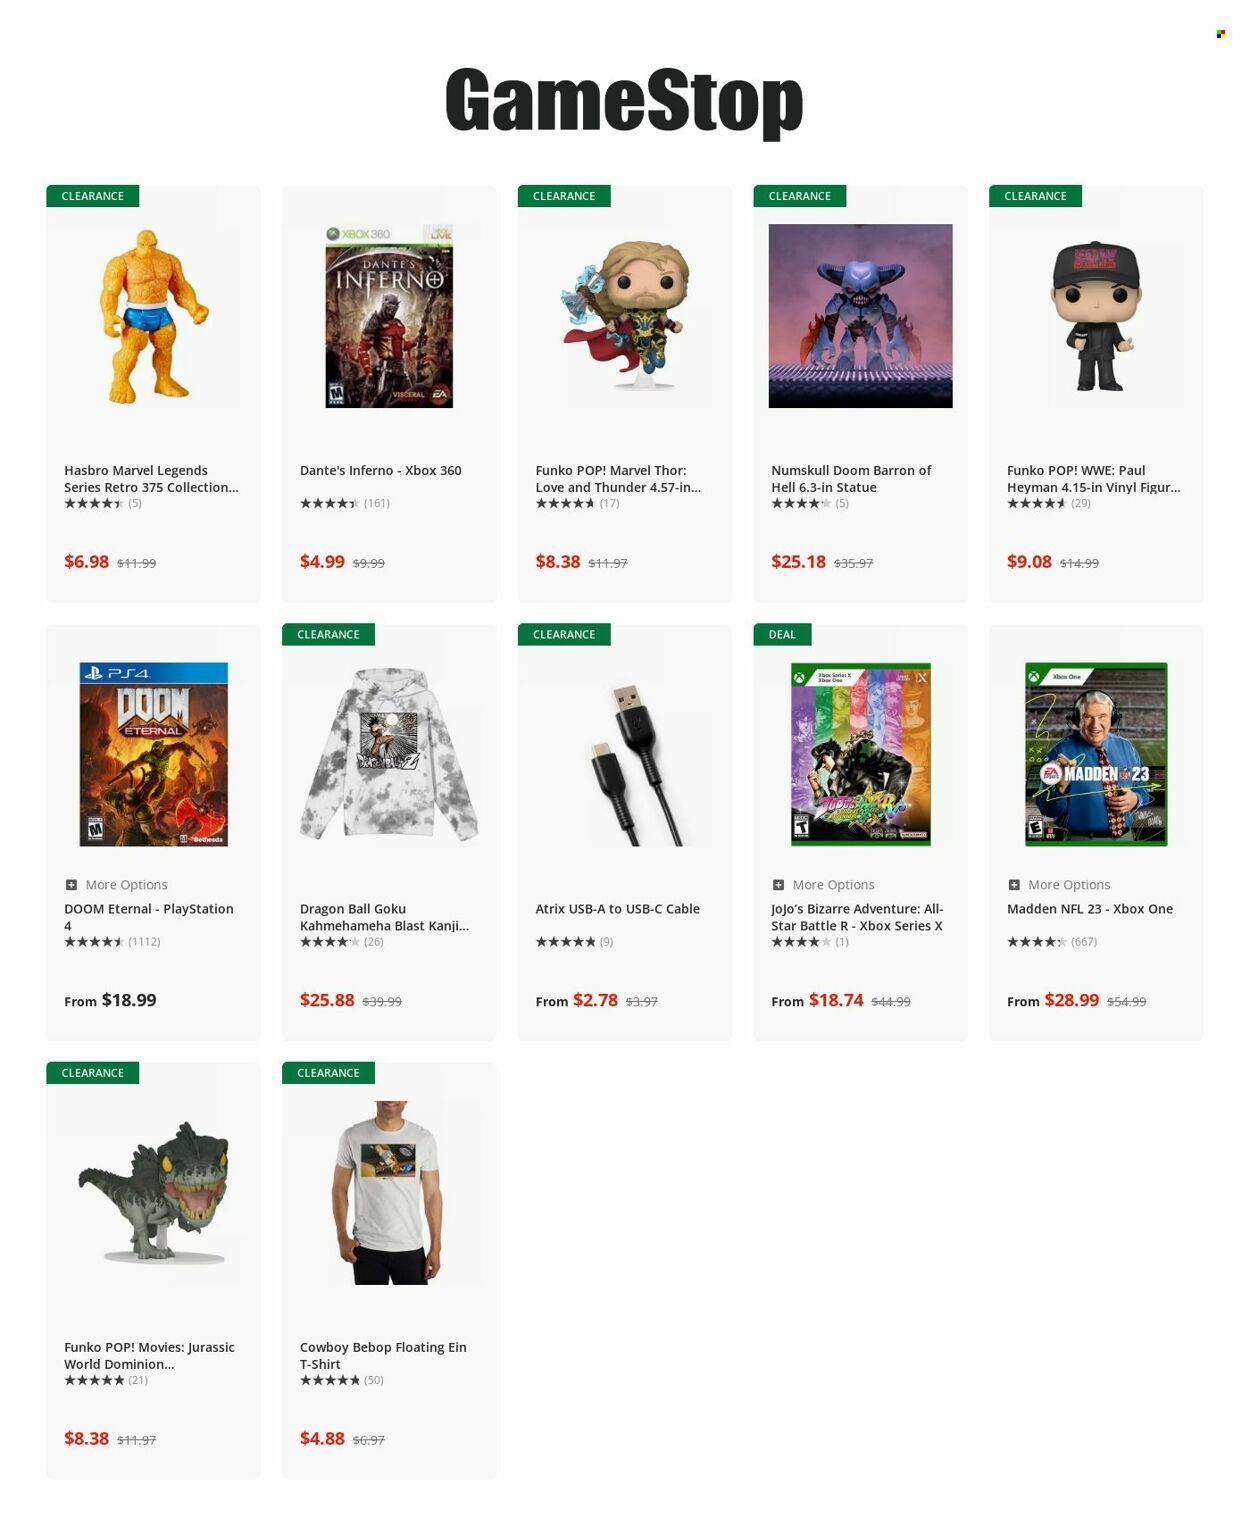
Task: Click the GameStop logo
Action: [624, 102]
